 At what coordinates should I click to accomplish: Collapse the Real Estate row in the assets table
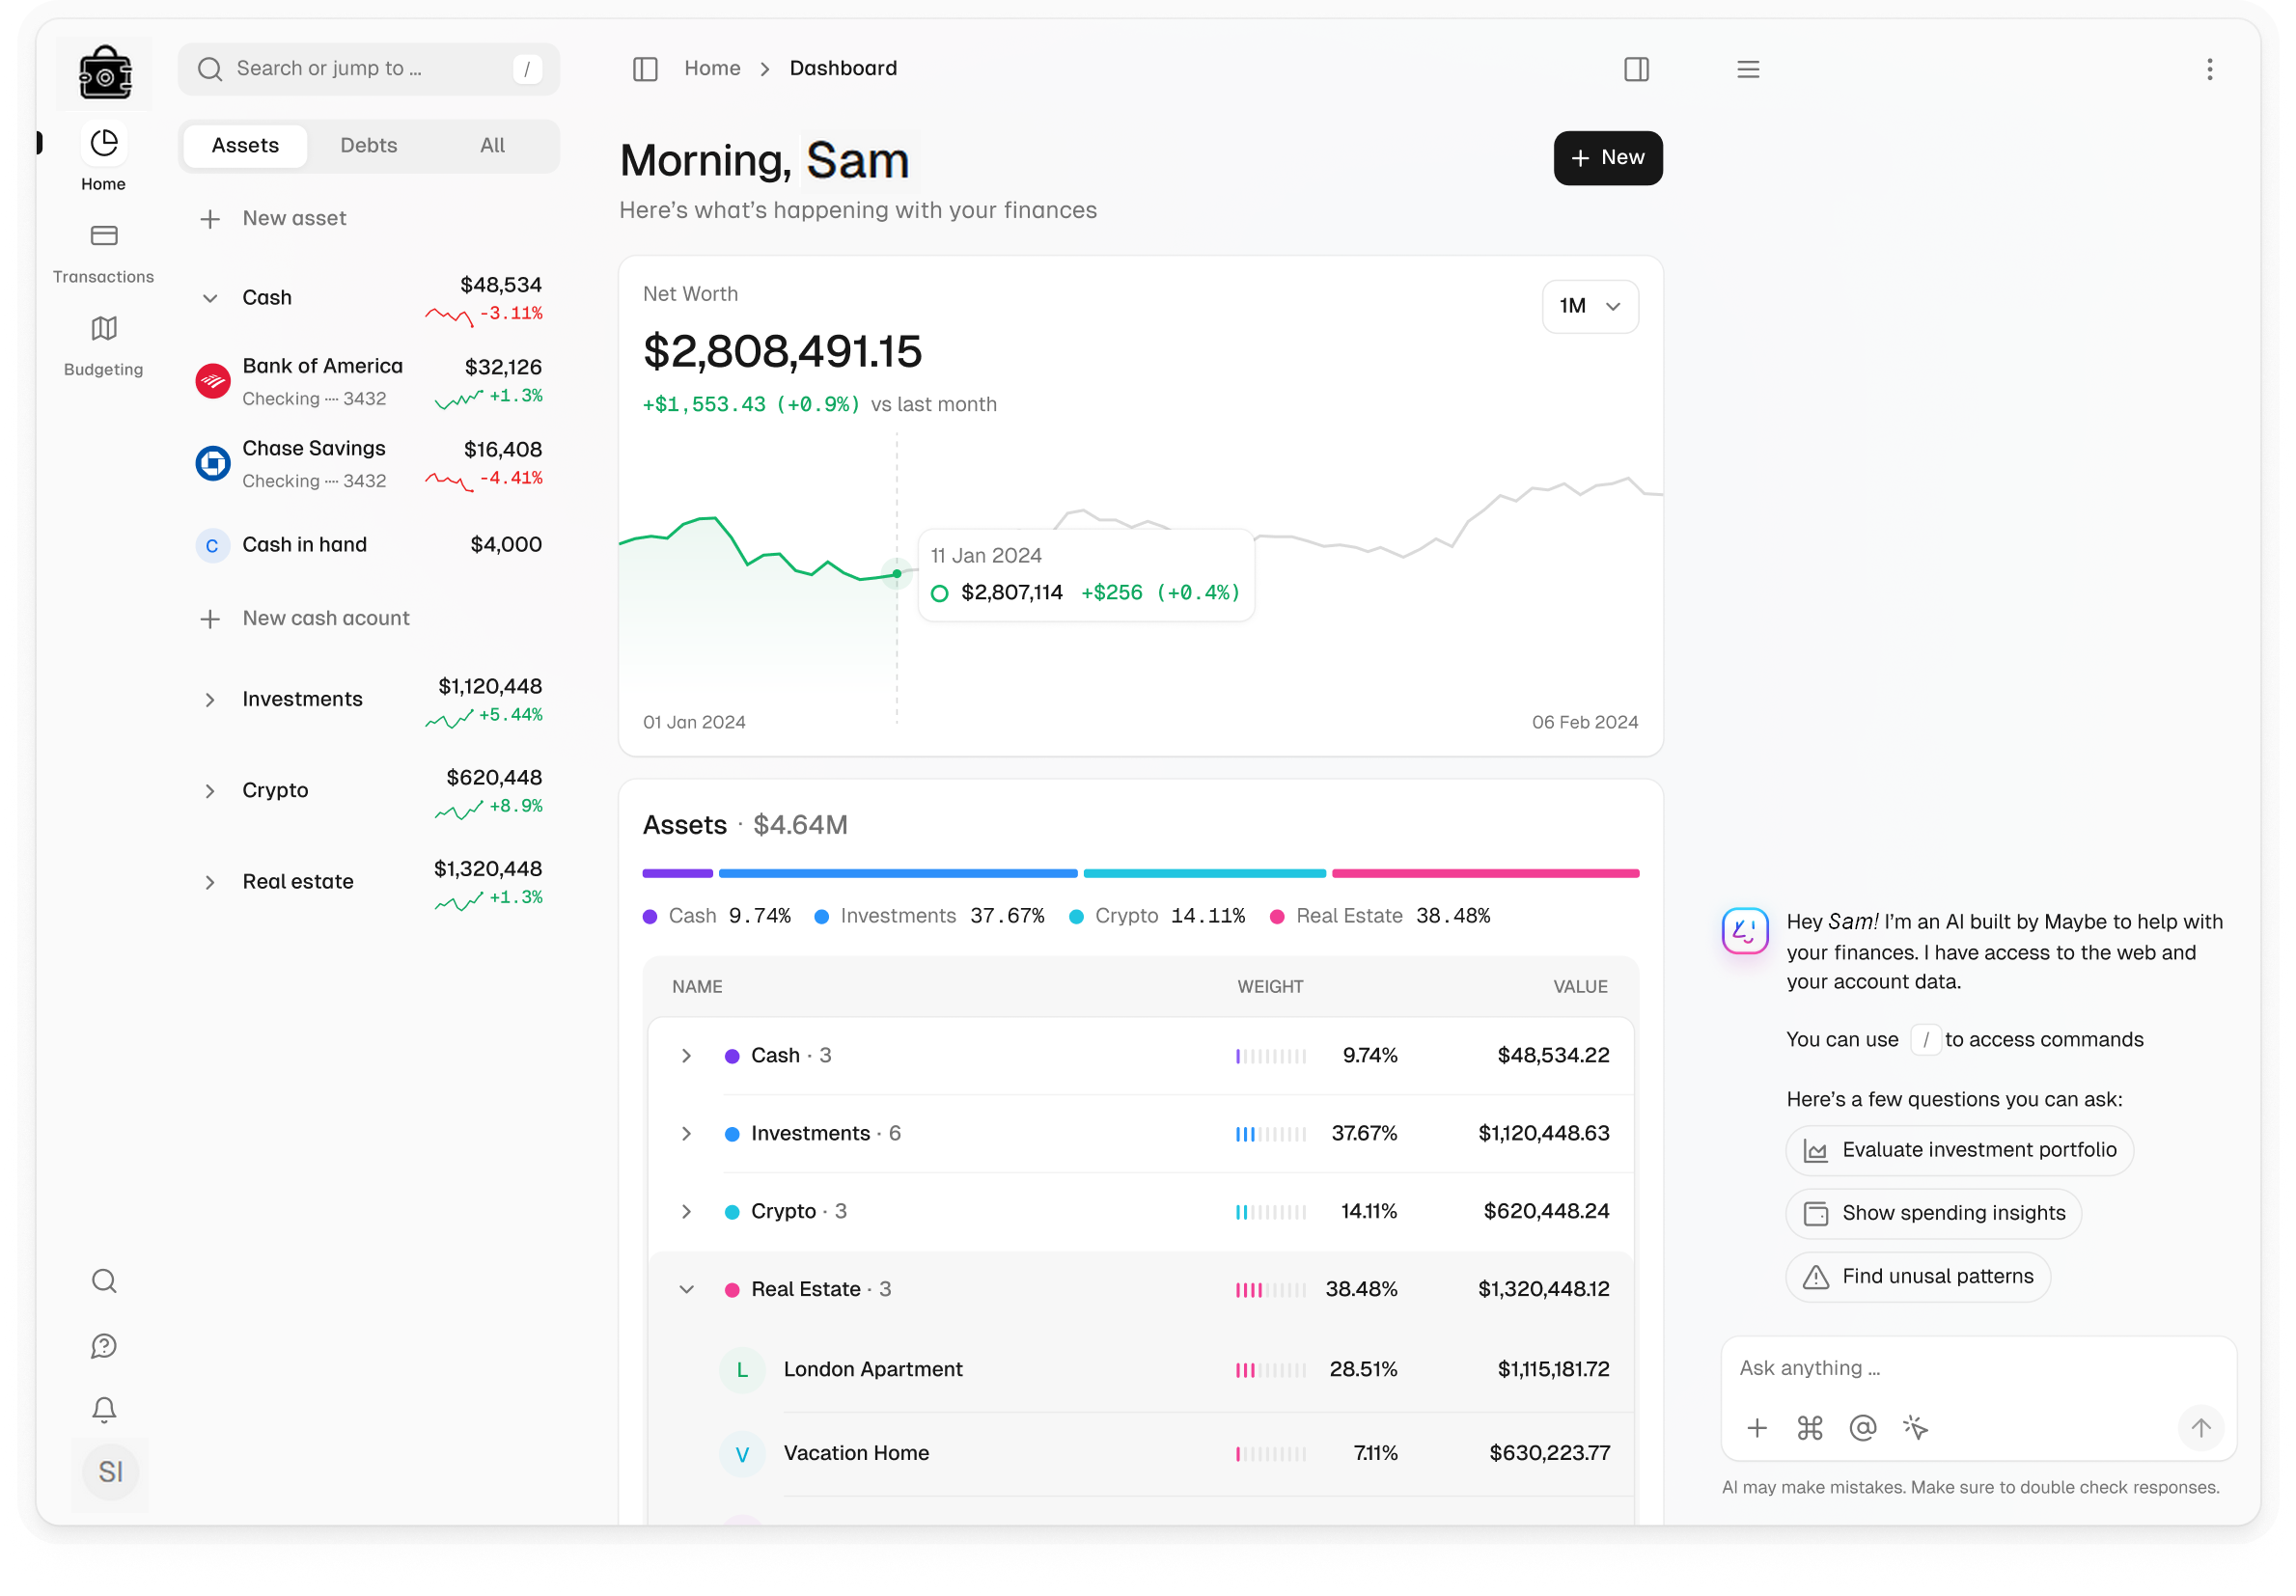click(x=687, y=1289)
